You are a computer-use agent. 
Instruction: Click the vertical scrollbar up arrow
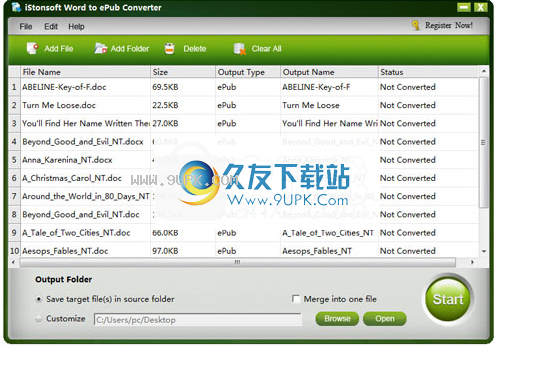tap(483, 71)
